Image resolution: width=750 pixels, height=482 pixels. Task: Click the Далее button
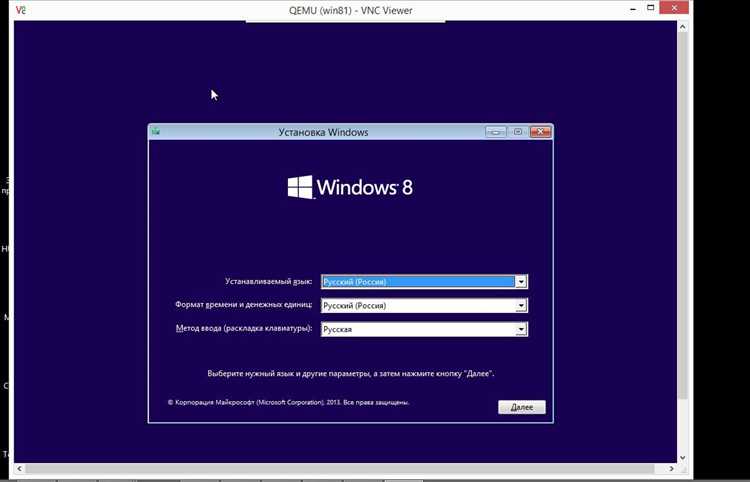click(x=521, y=407)
